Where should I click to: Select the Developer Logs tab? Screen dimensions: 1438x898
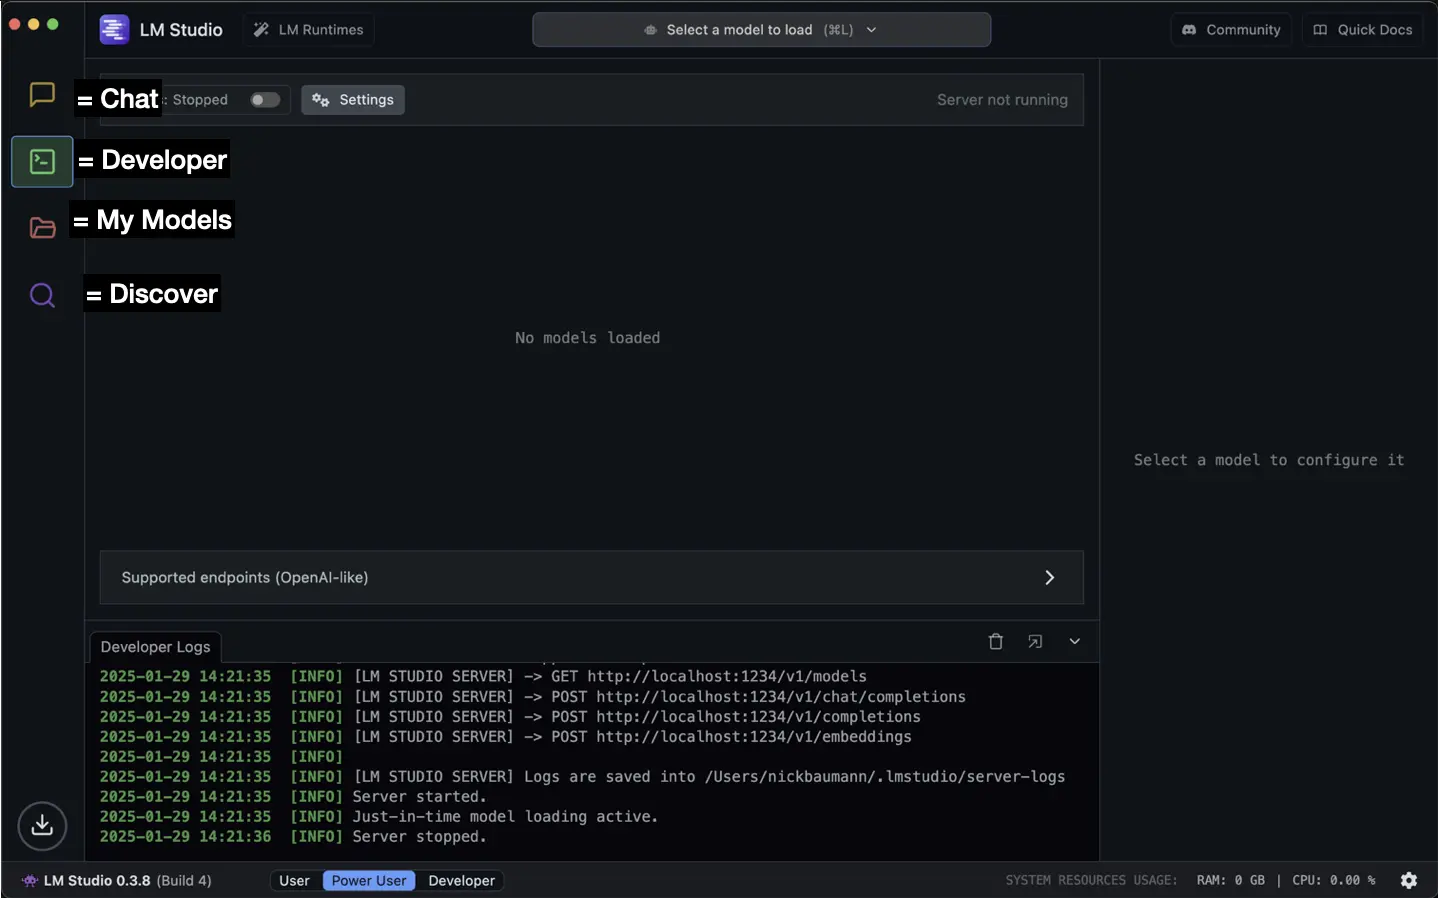[x=155, y=647]
